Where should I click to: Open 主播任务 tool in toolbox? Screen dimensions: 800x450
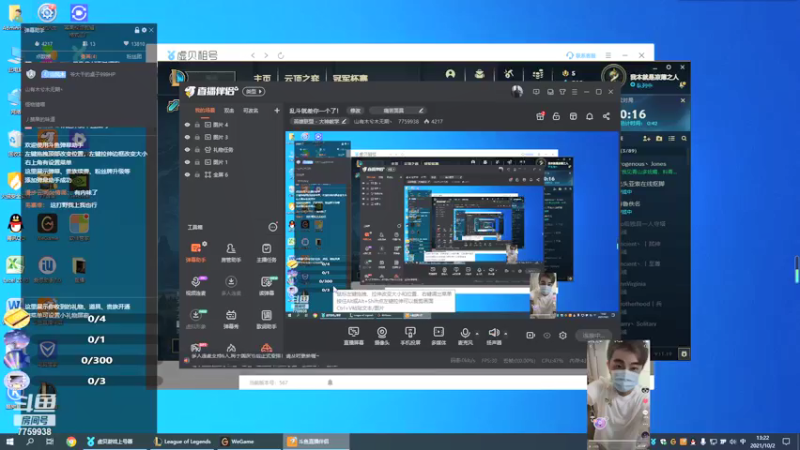click(266, 253)
